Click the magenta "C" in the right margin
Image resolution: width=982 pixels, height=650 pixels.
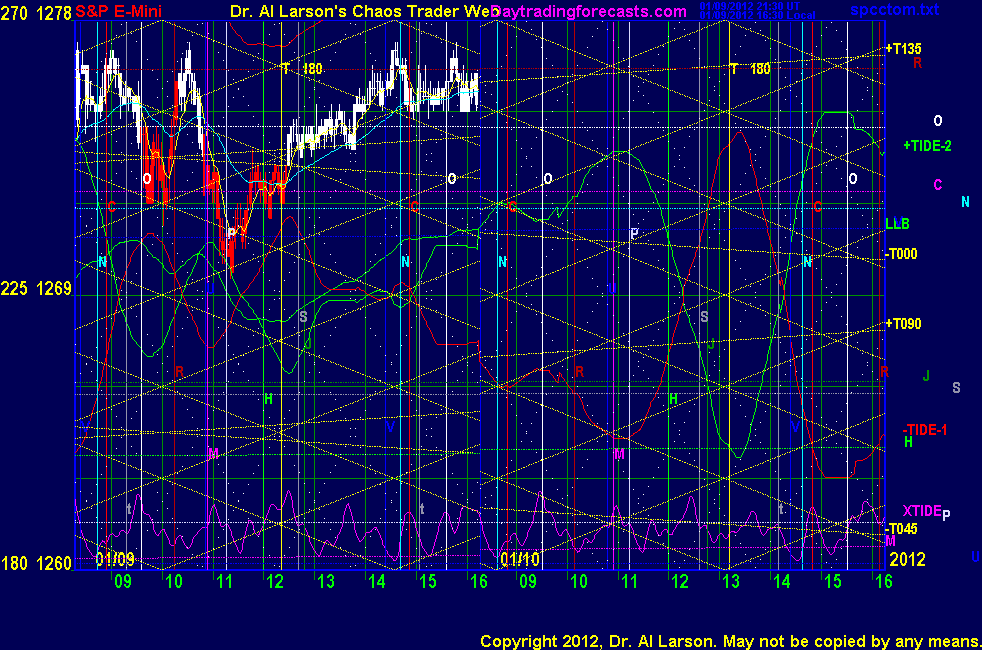coord(938,185)
